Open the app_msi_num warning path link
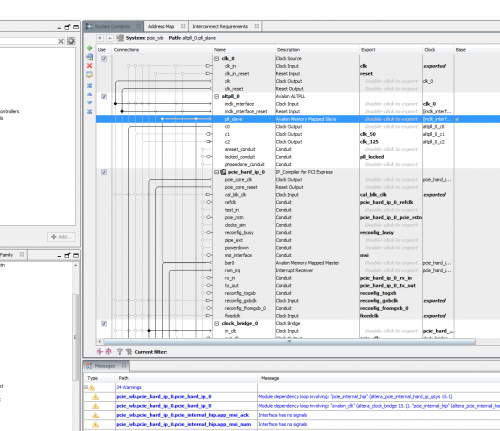500x431 pixels. 184,424
